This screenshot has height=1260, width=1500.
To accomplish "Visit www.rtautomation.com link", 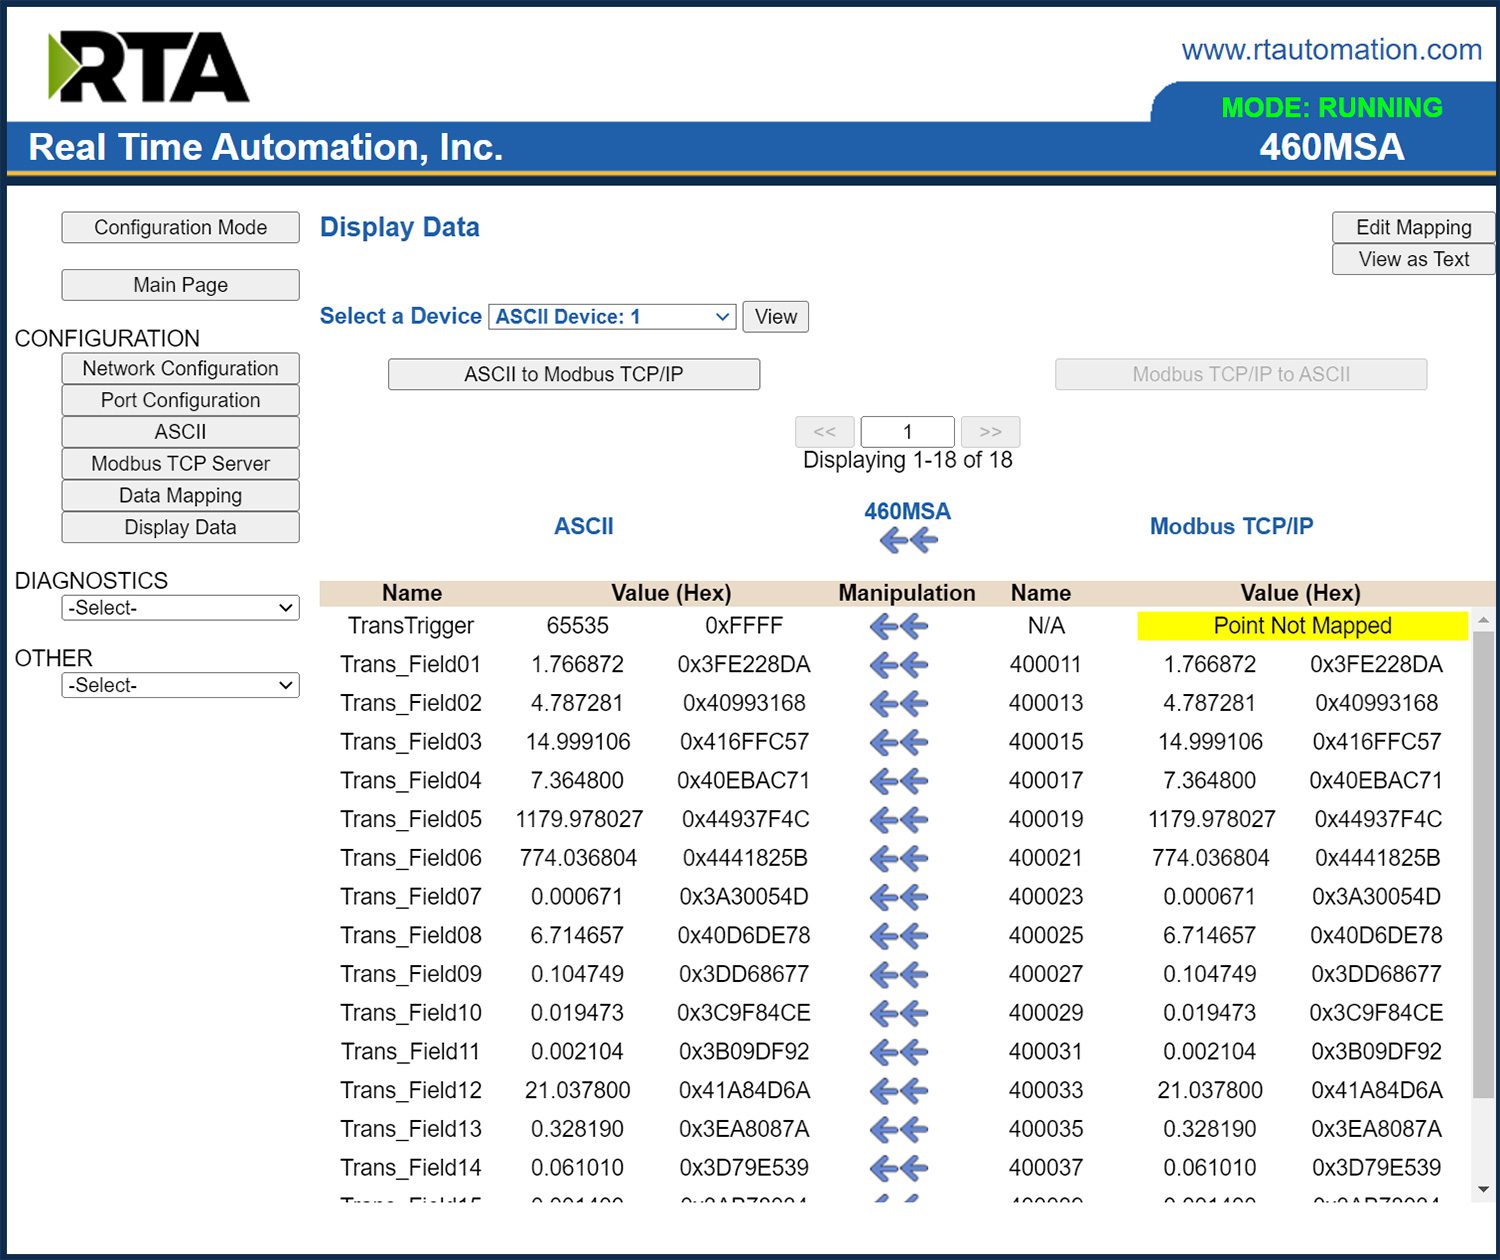I will tap(1330, 50).
